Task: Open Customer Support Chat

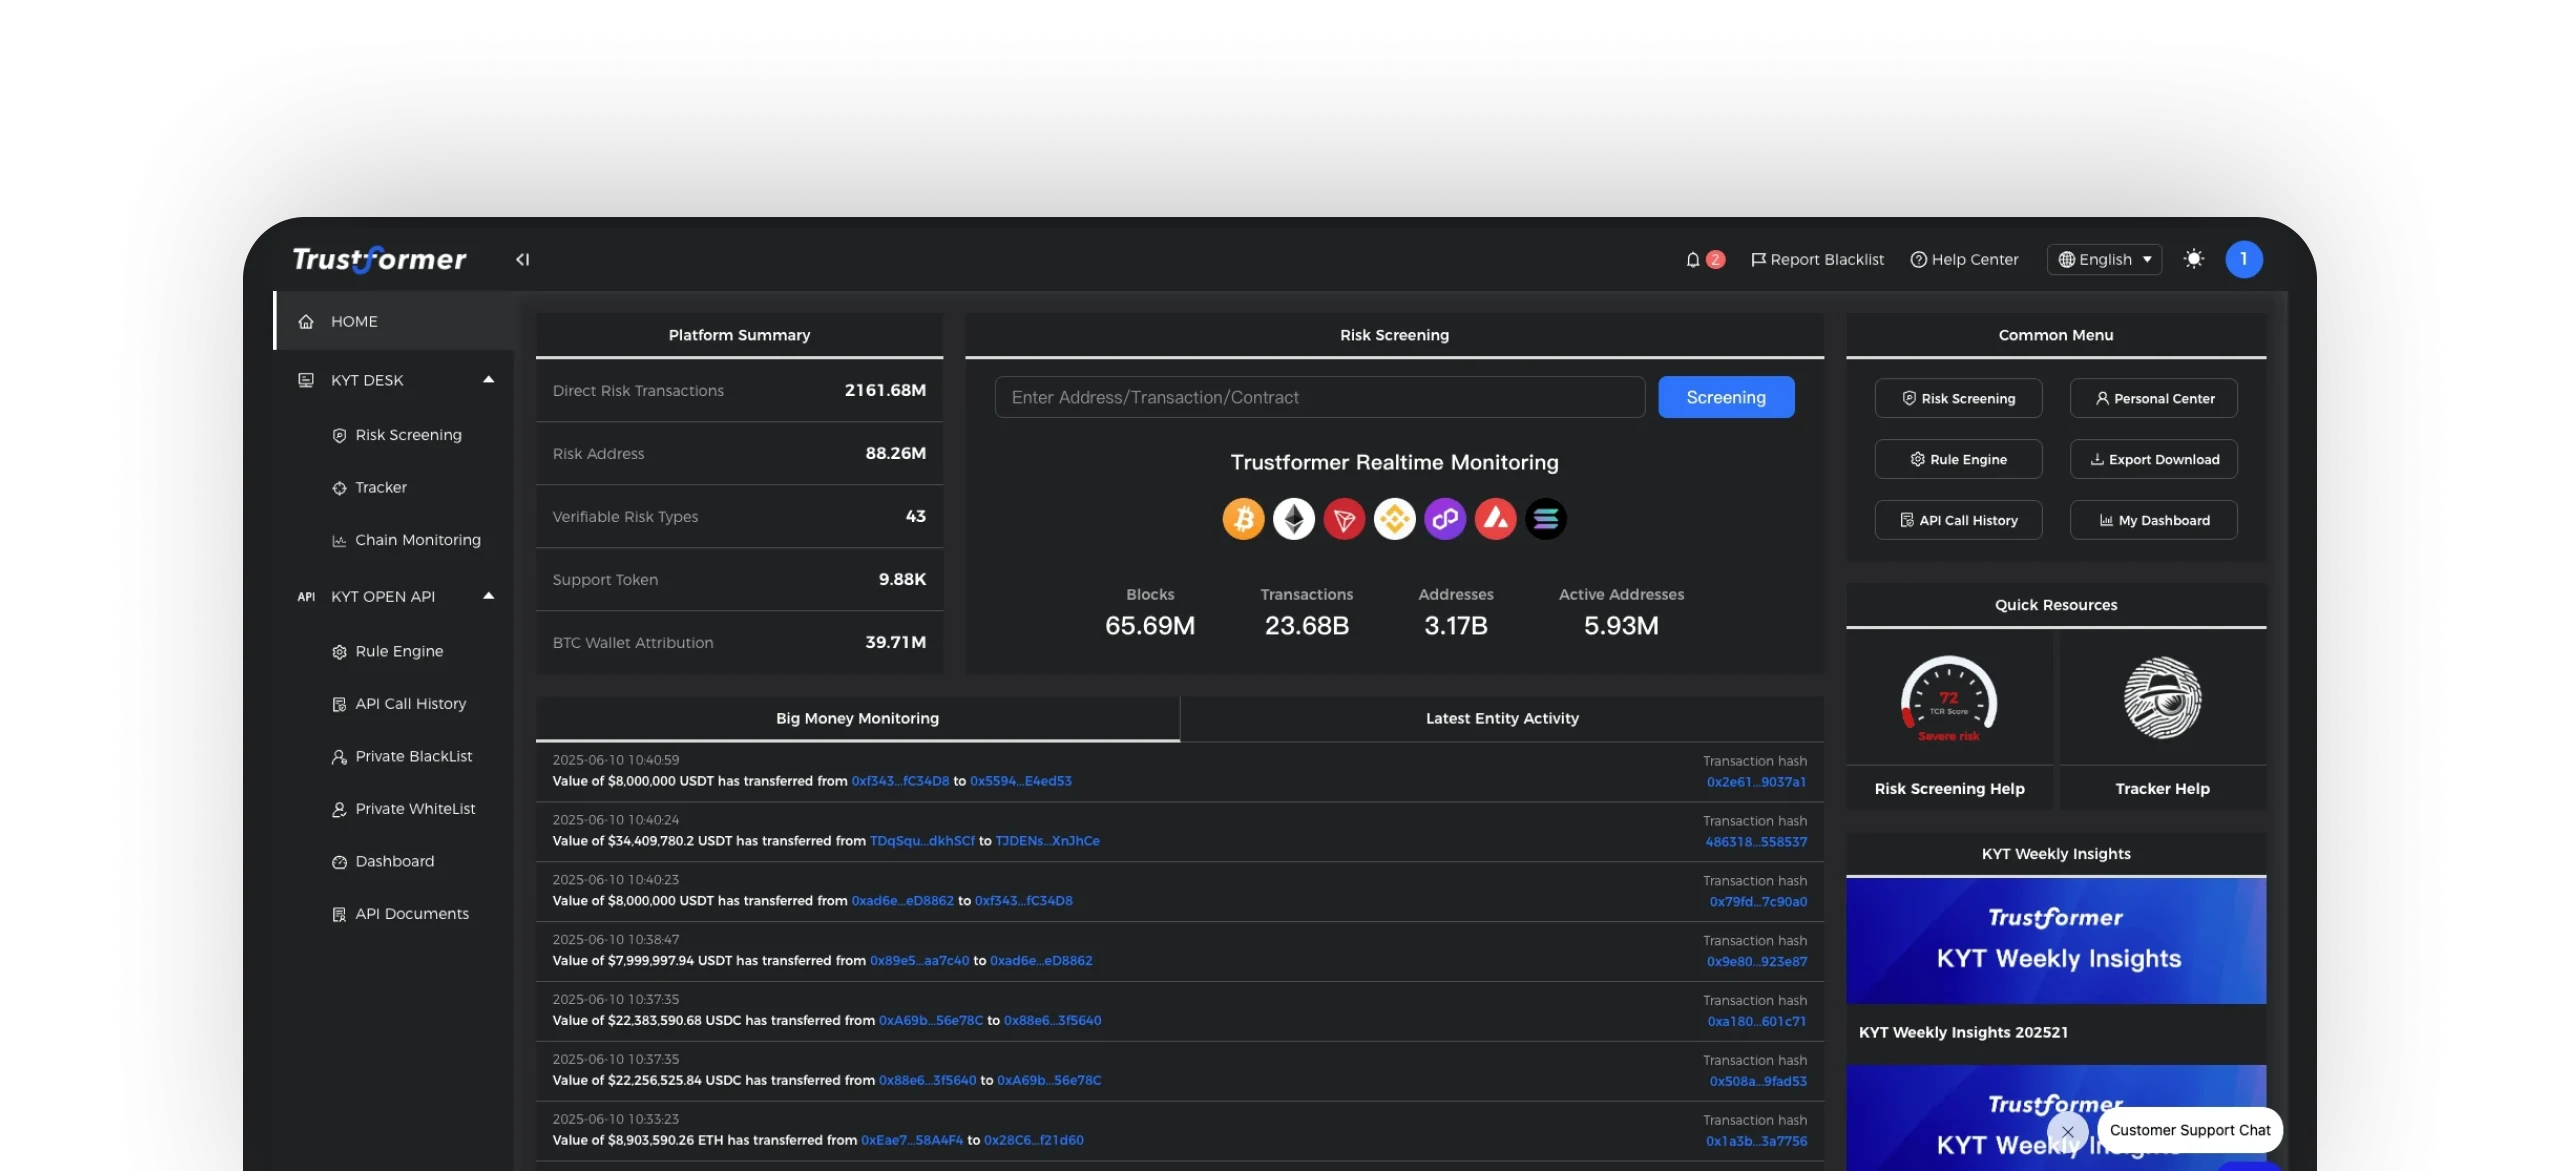Action: [2190, 1130]
